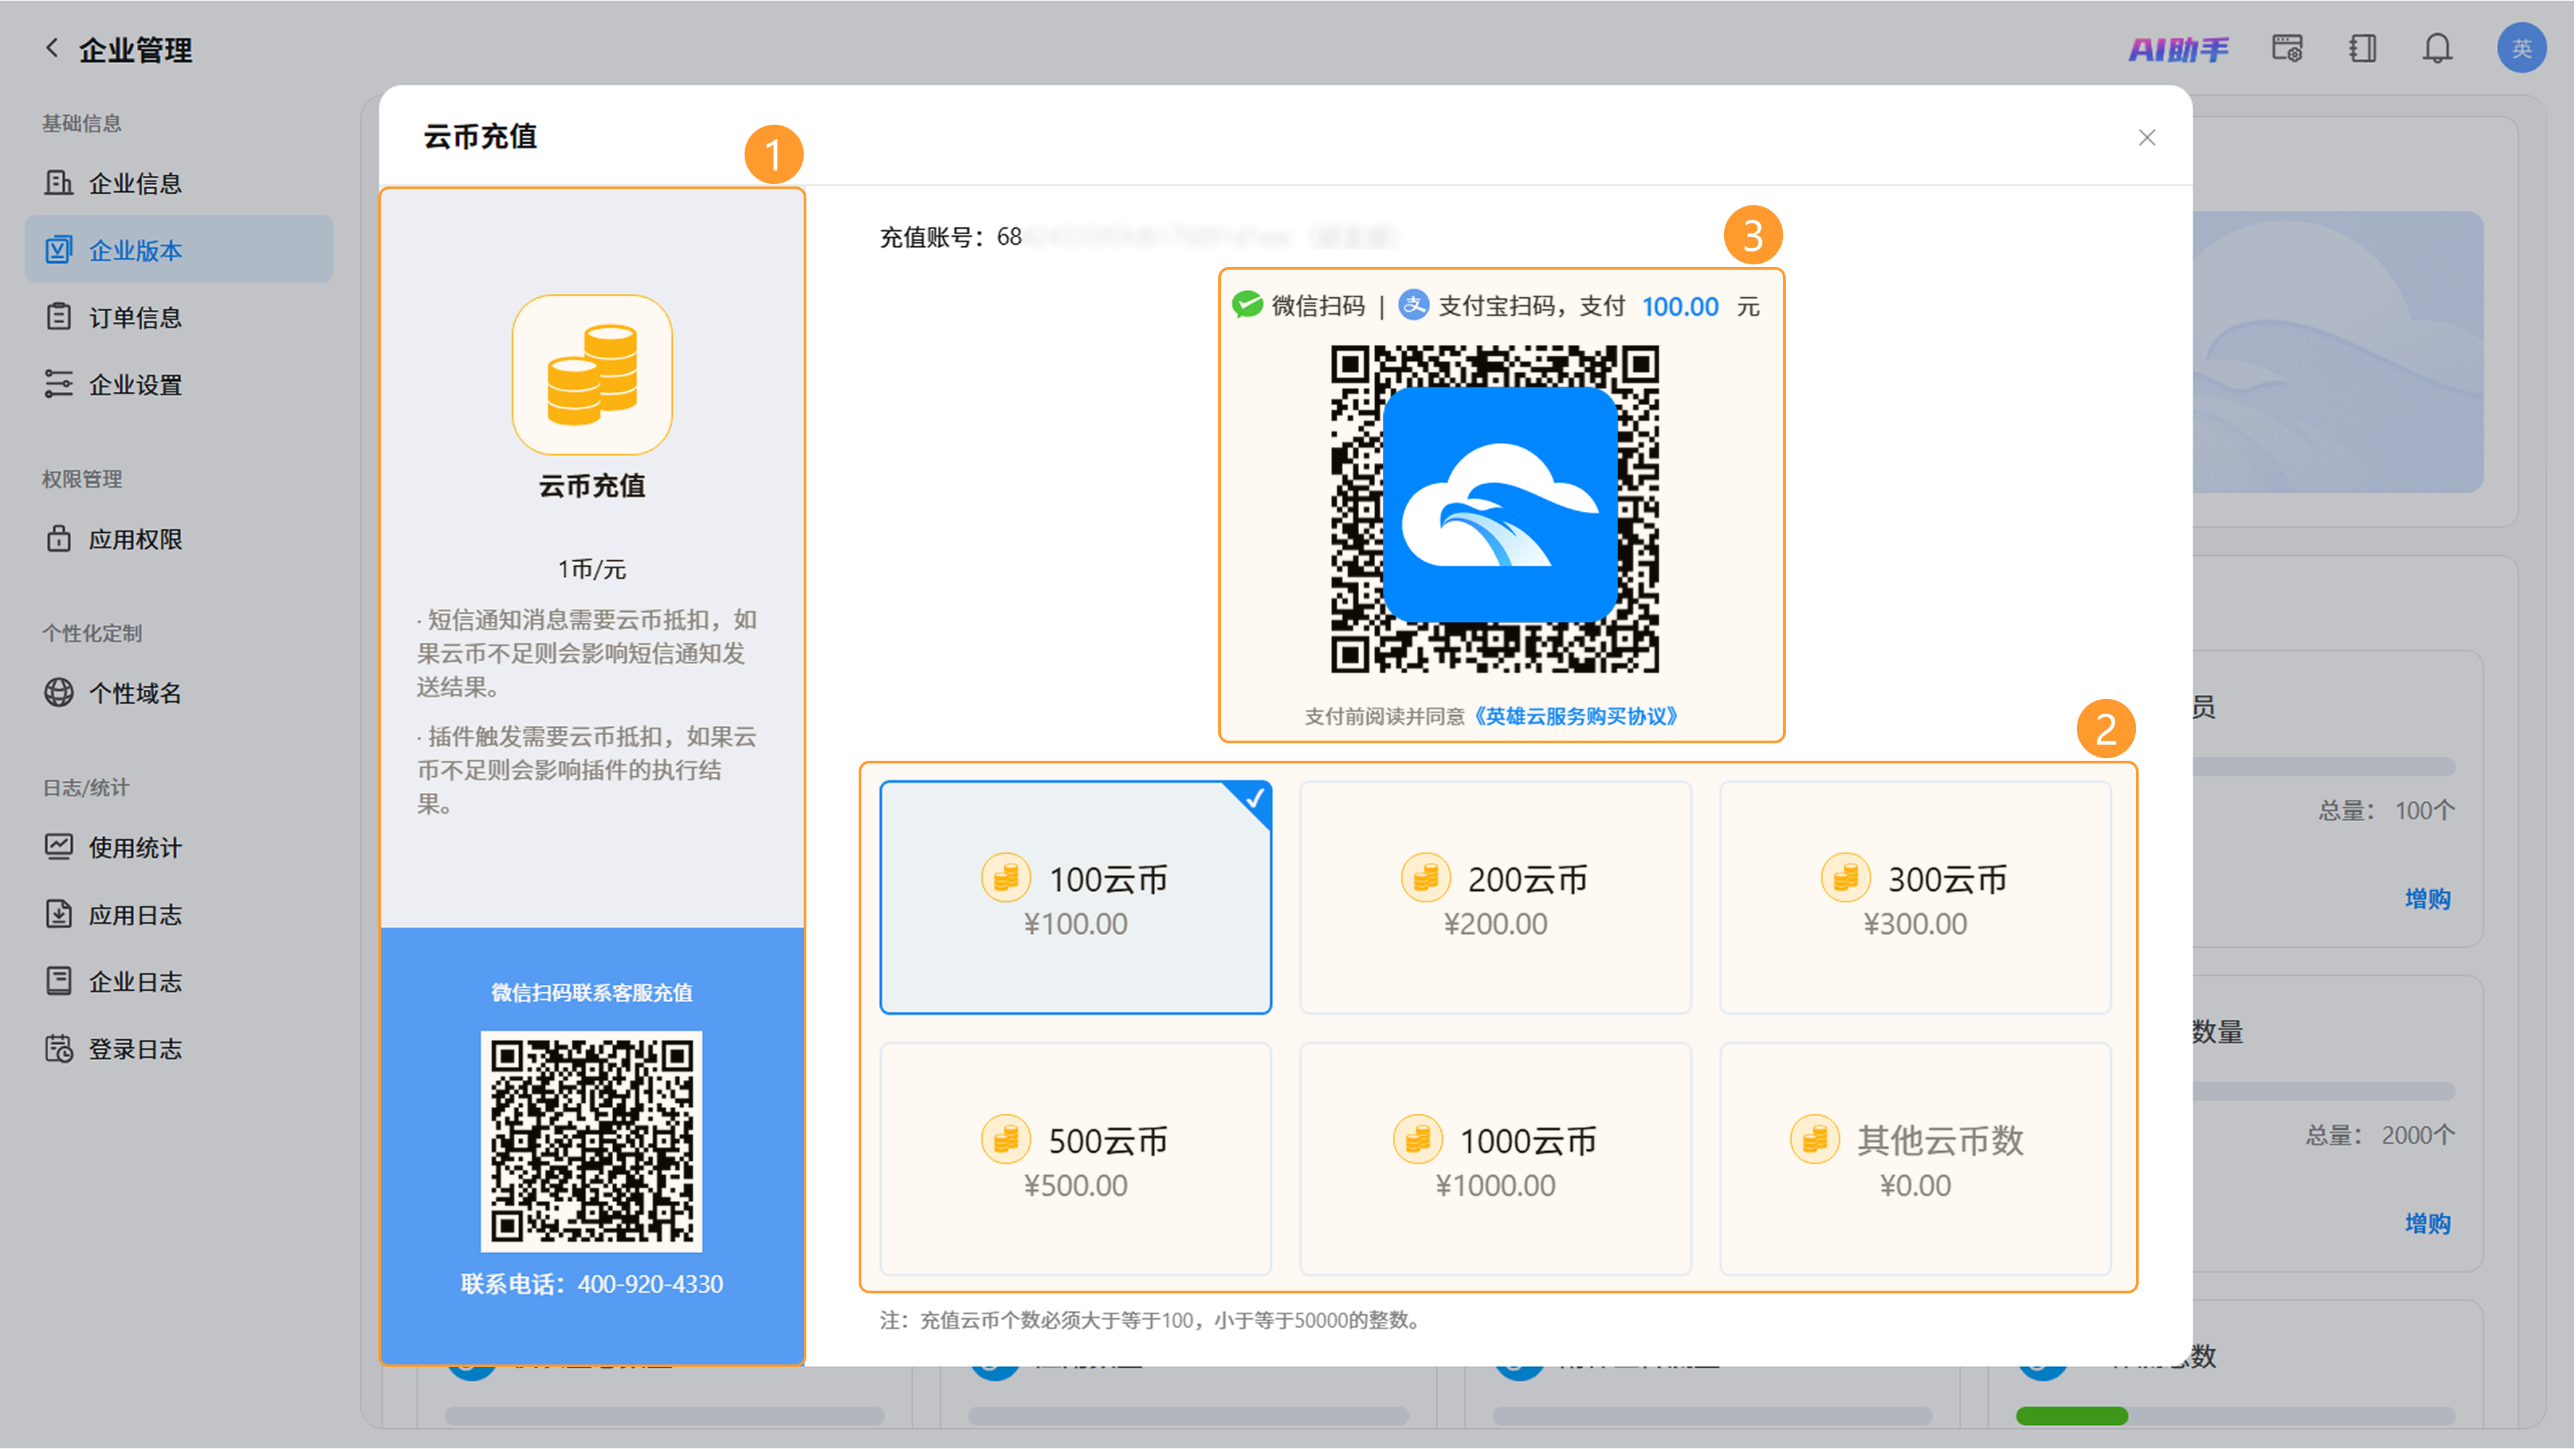Click the 1币/元 rate text
Viewport: 2576px width, 1449px height.
coord(591,569)
